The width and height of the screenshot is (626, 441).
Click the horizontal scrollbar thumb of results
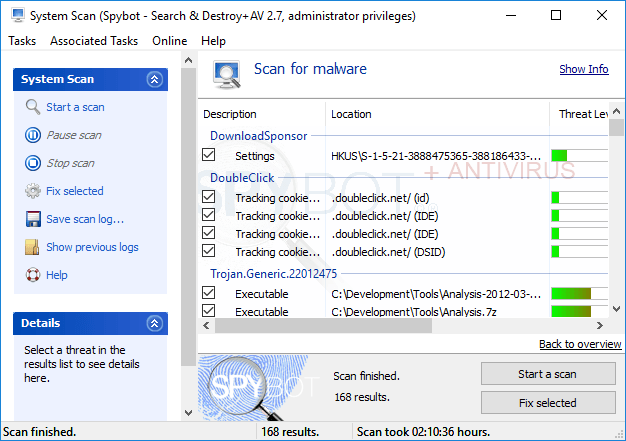pyautogui.click(x=323, y=326)
